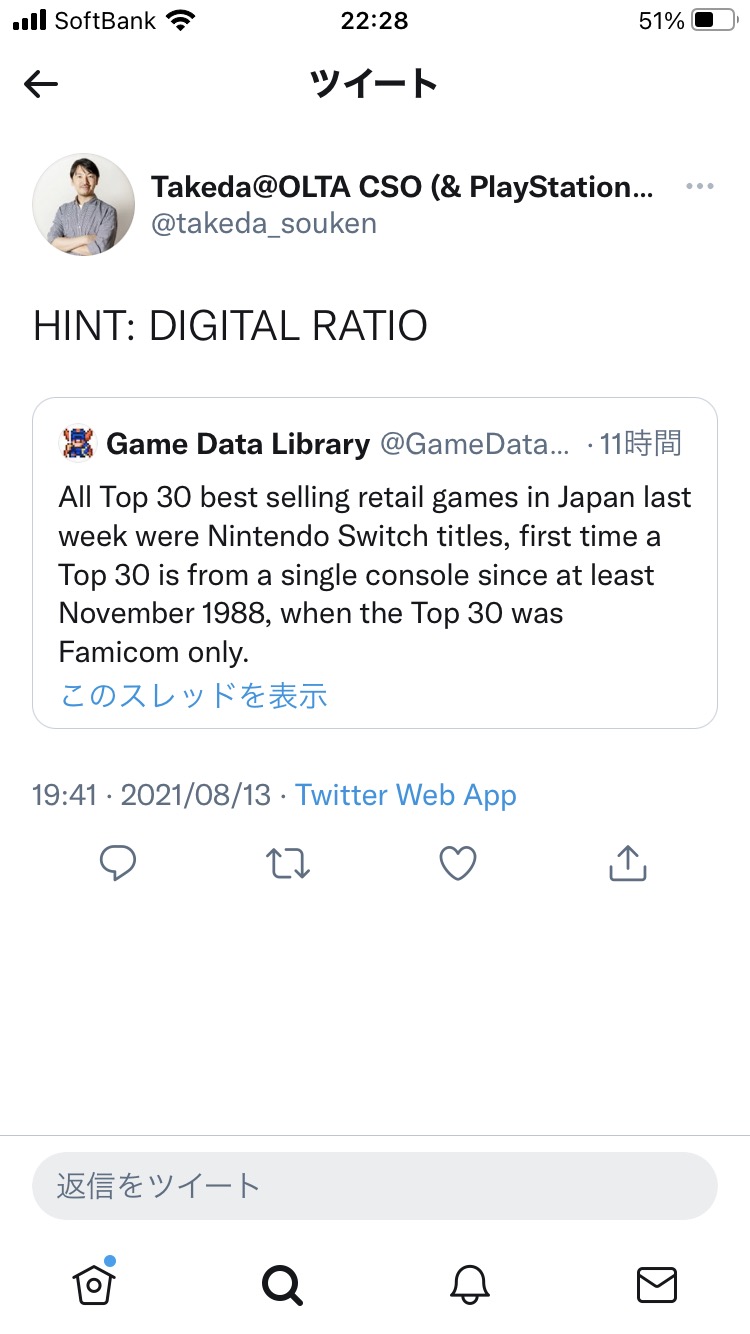750x1334 pixels.
Task: Tap the '返信をツイート' reply field
Action: pos(375,1186)
